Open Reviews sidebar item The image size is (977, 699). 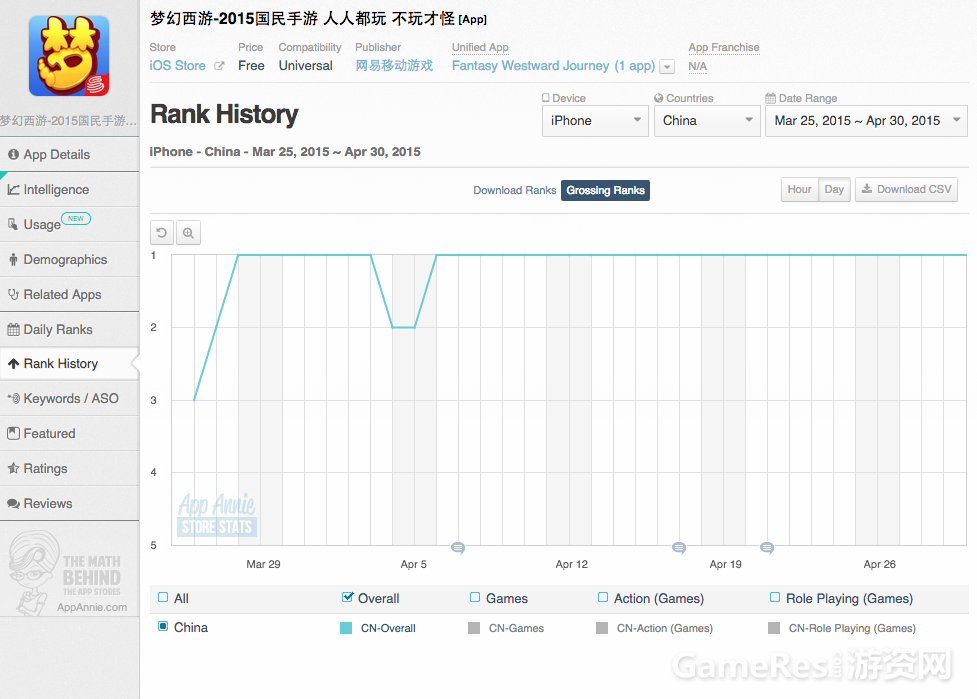pyautogui.click(x=69, y=503)
